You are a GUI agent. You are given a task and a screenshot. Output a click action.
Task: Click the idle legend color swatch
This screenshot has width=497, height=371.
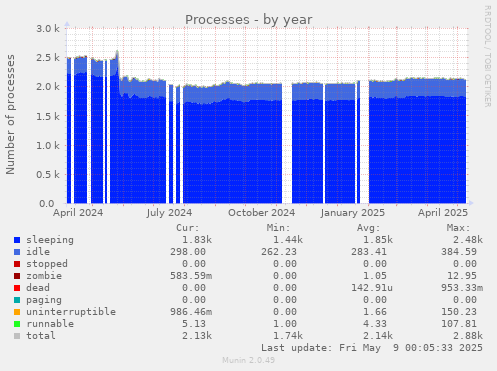pyautogui.click(x=17, y=252)
